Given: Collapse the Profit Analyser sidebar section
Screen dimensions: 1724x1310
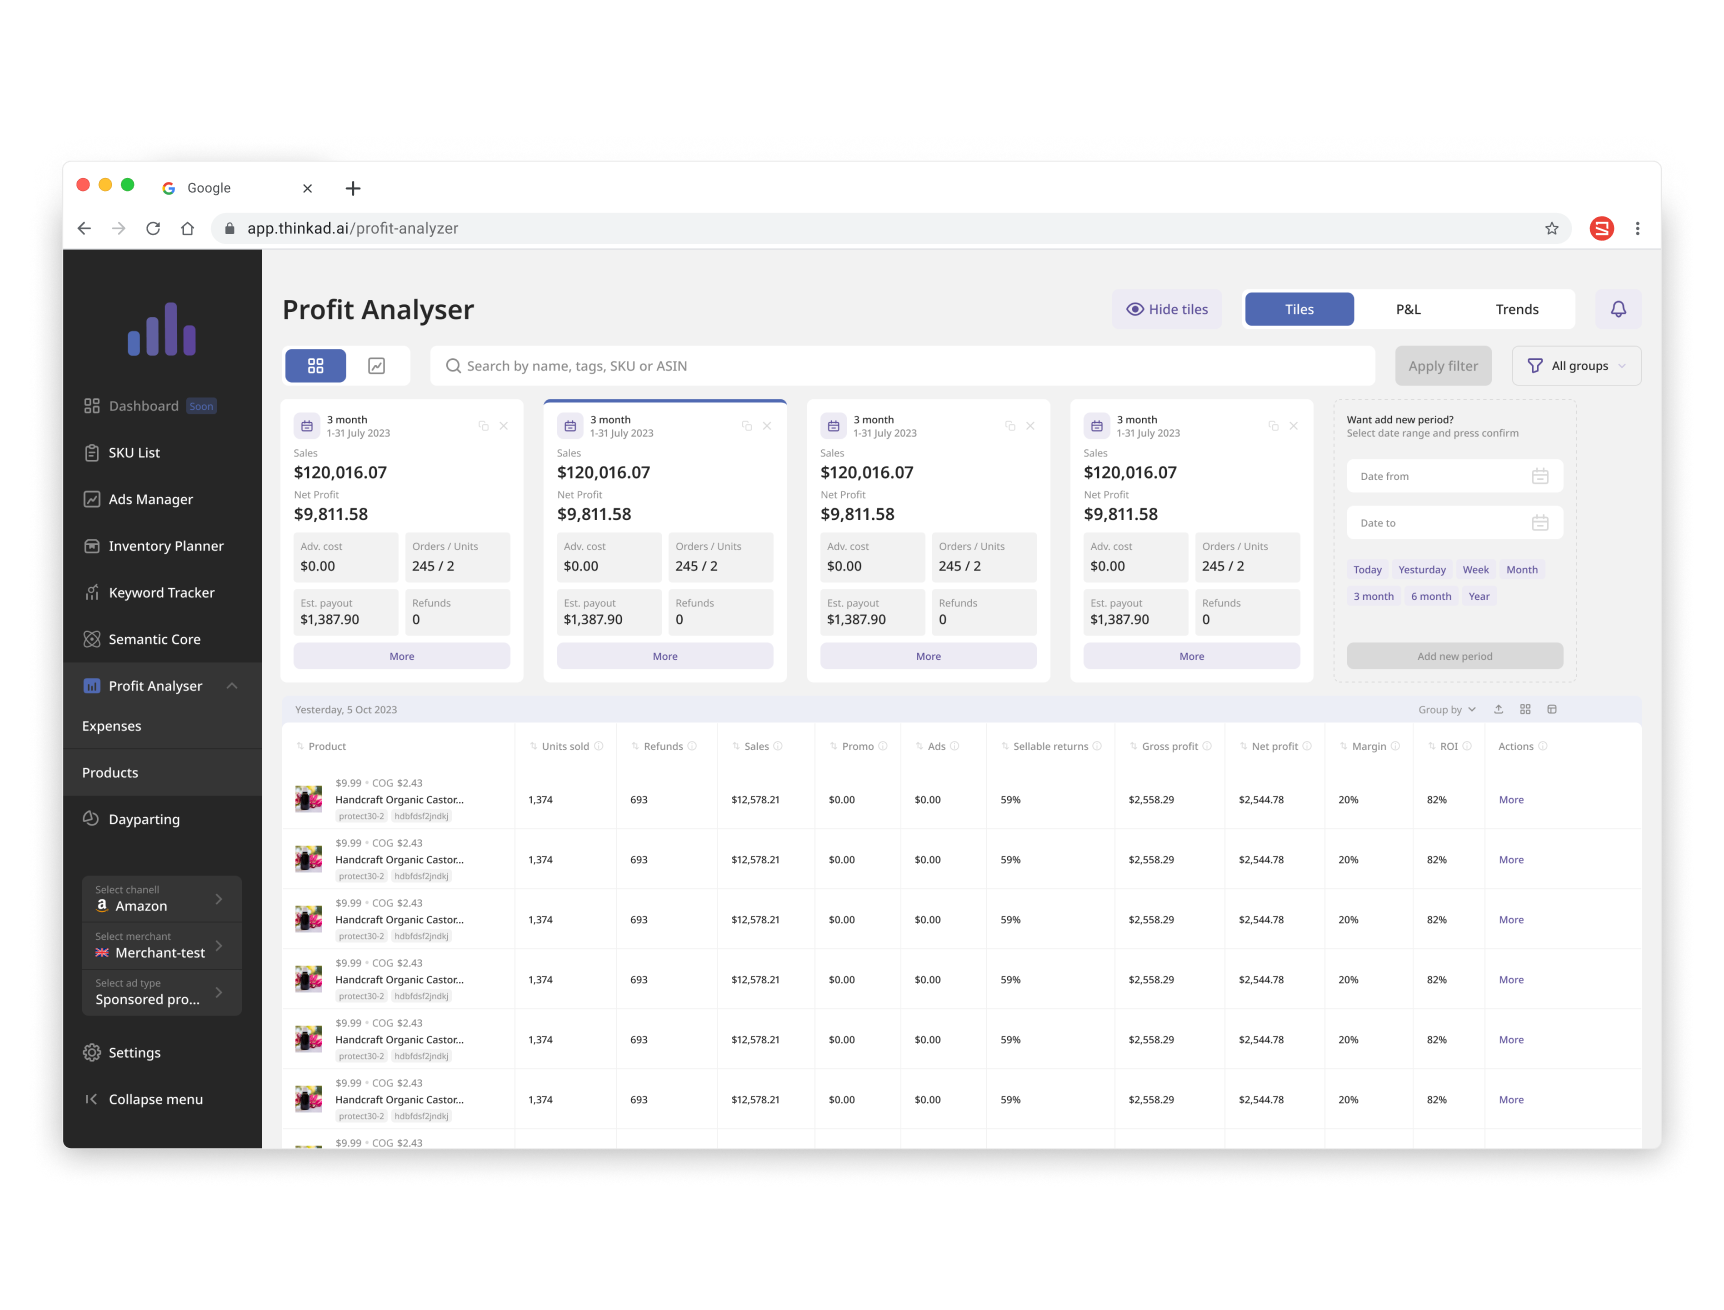Looking at the screenshot, I should tap(232, 686).
